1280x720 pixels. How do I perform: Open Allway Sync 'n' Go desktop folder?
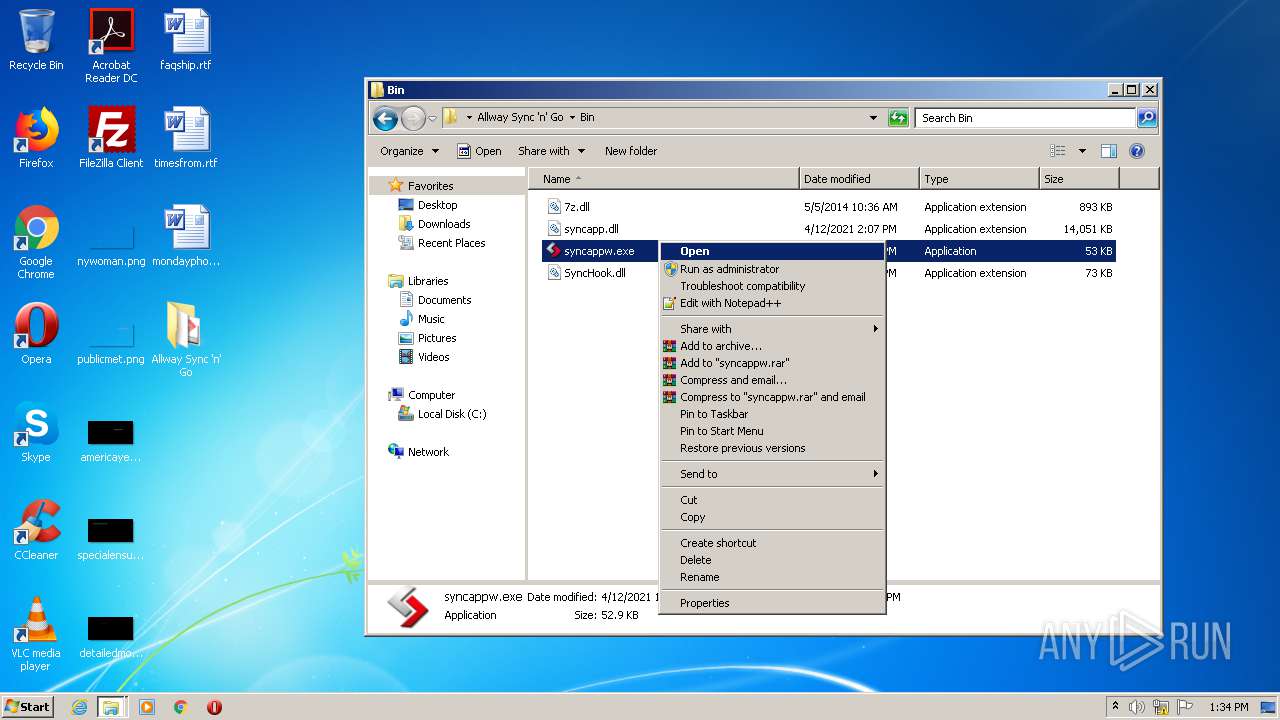click(x=186, y=340)
